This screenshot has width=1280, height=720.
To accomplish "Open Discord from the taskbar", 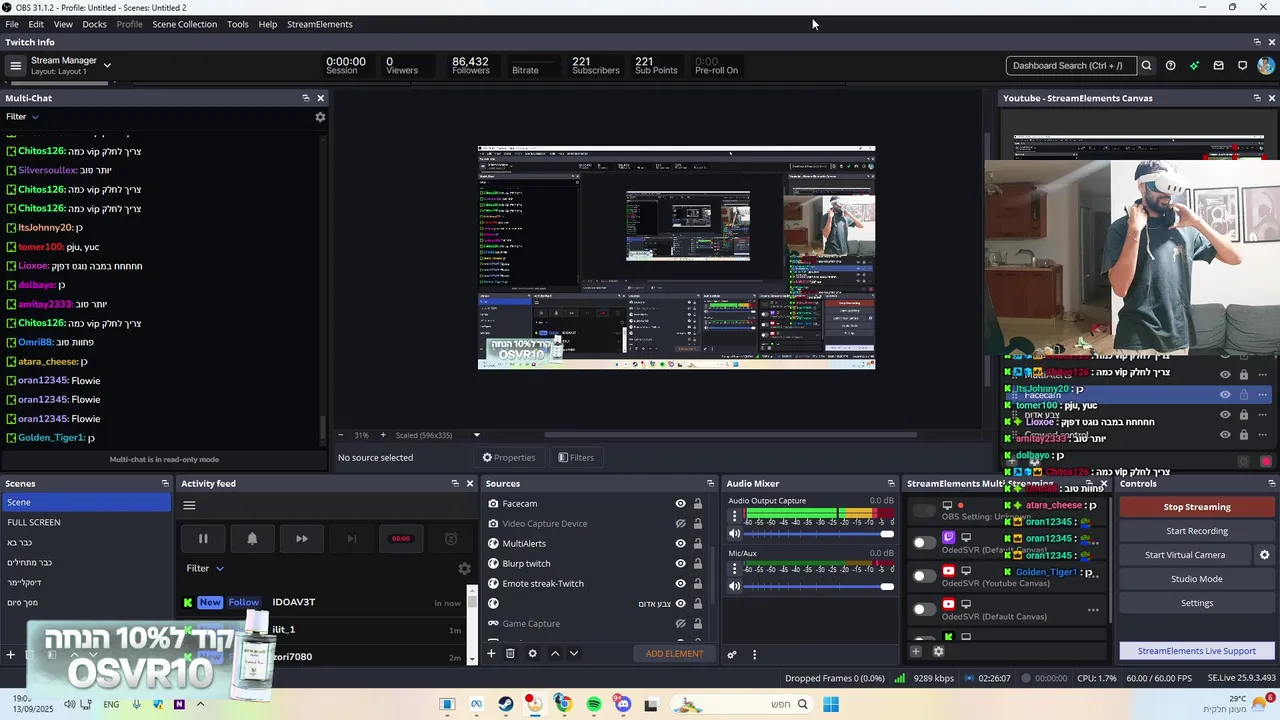I will [x=623, y=704].
